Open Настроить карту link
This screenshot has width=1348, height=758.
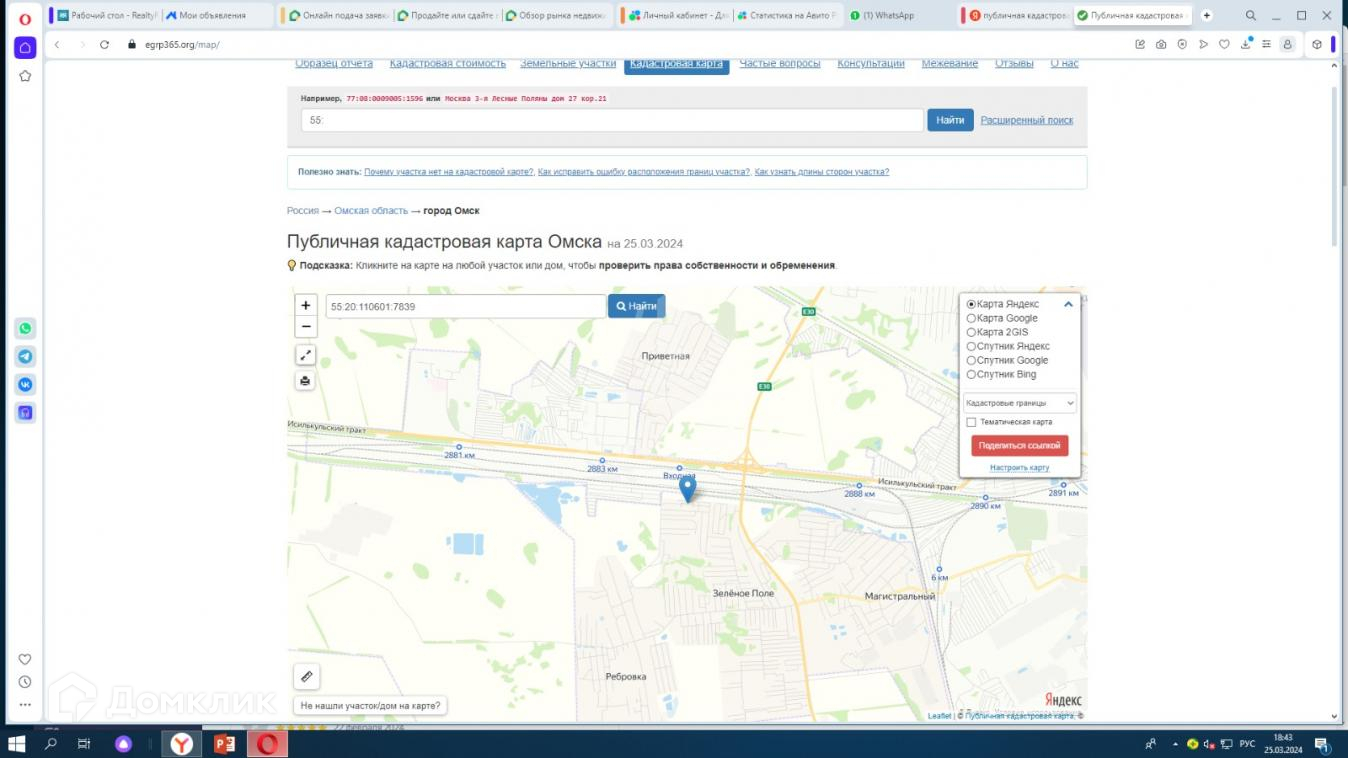pos(1020,468)
